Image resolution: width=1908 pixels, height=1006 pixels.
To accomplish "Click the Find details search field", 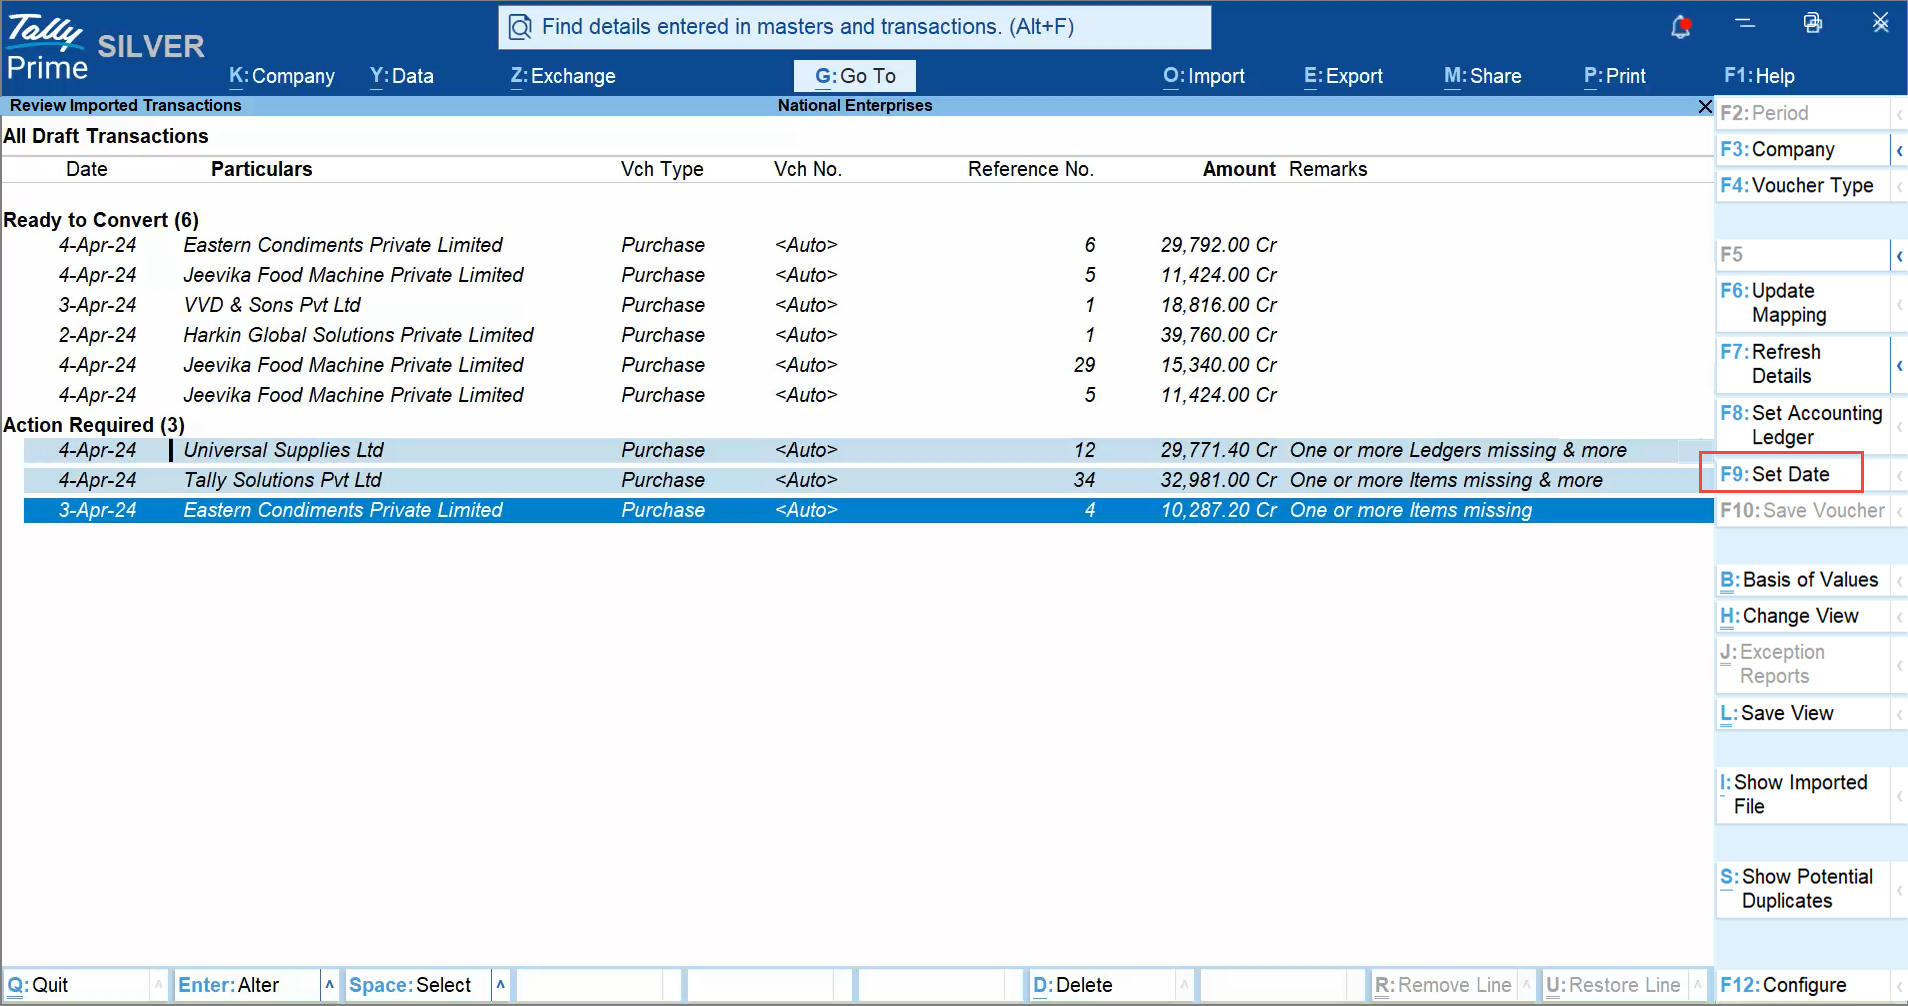I will [855, 27].
